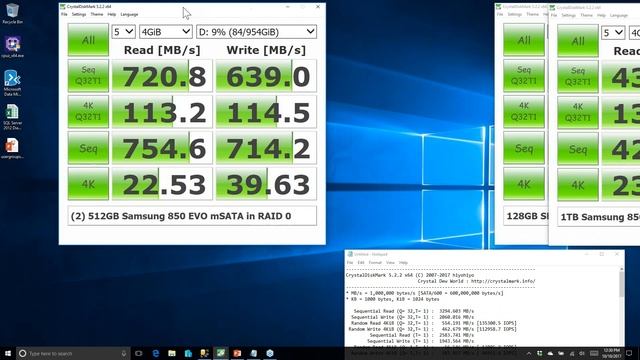Open the Recycle Bin desktop icon

coord(12,13)
